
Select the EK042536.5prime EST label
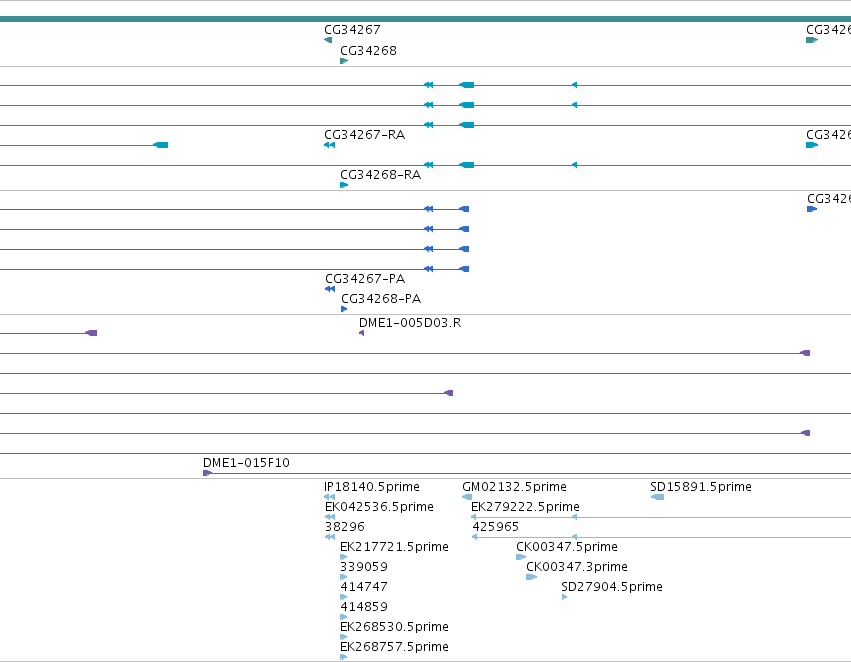pos(379,506)
